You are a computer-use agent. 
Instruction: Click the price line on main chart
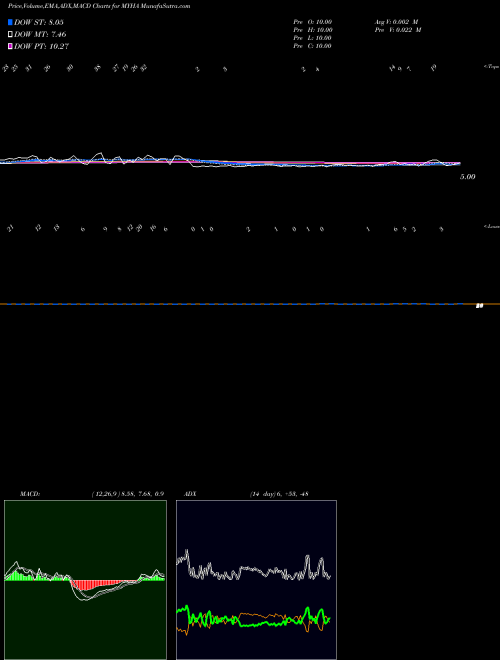click(x=230, y=162)
